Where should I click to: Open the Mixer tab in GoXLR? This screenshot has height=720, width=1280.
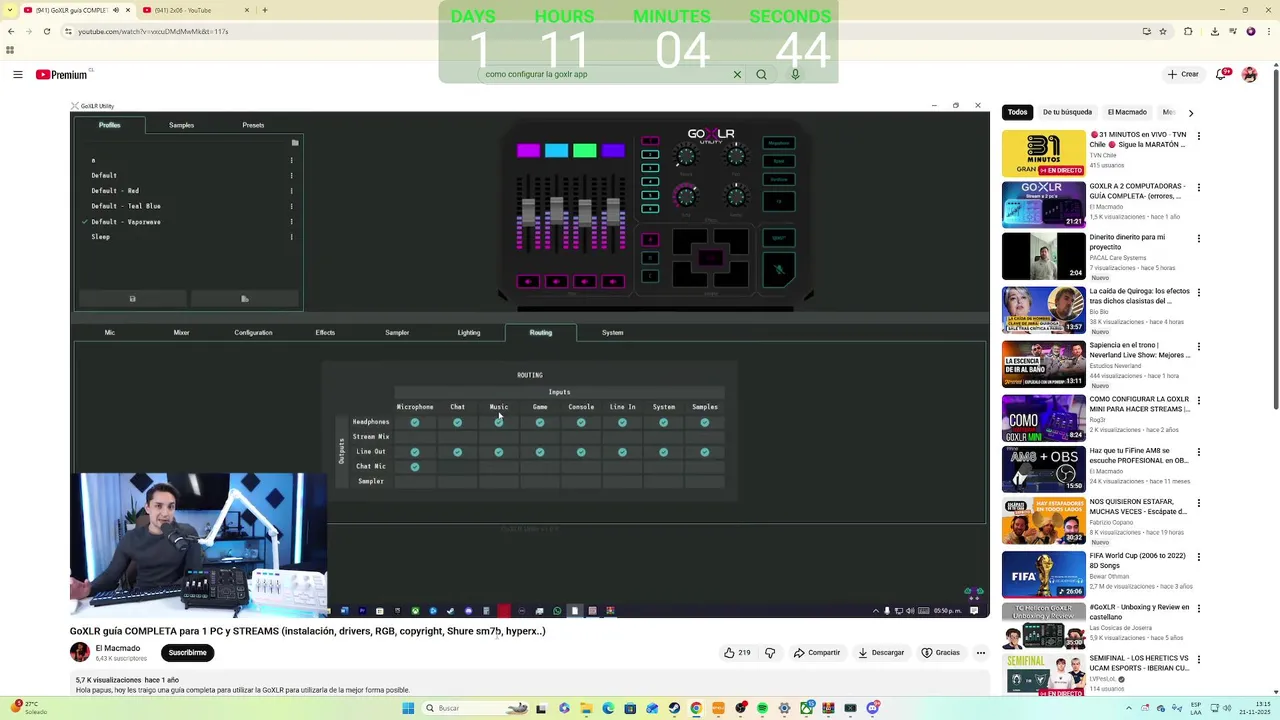coord(181,332)
